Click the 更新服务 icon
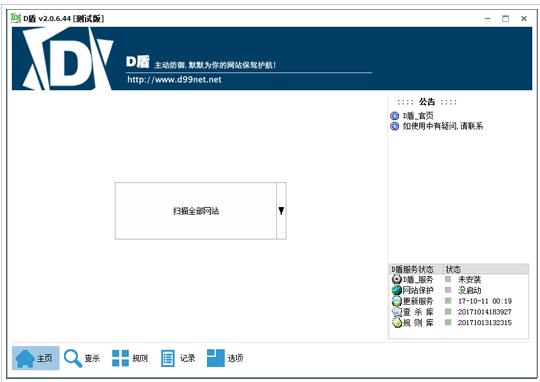Viewport: 540px width, 382px height. coord(397,301)
